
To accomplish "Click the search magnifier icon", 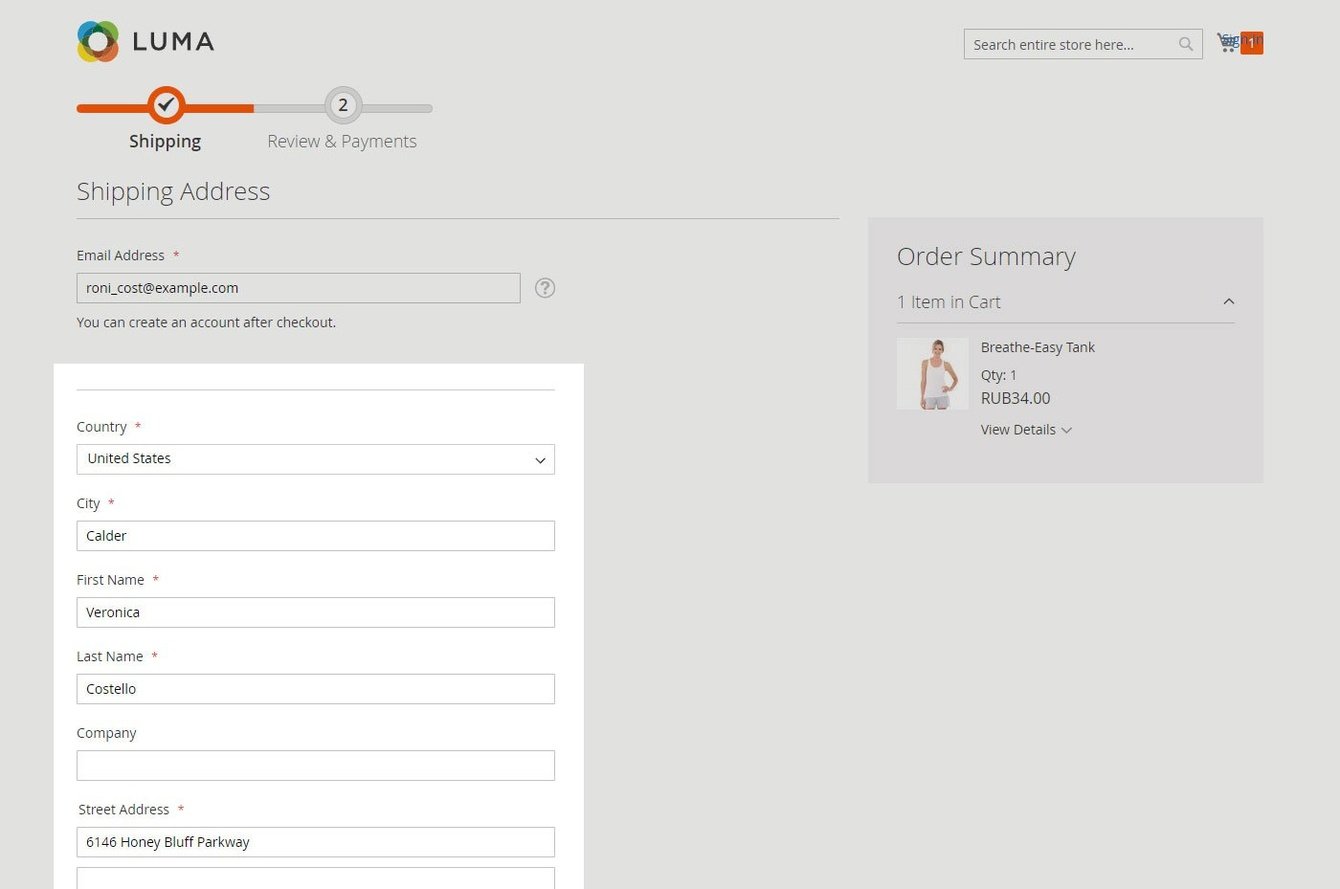I will [x=1186, y=44].
